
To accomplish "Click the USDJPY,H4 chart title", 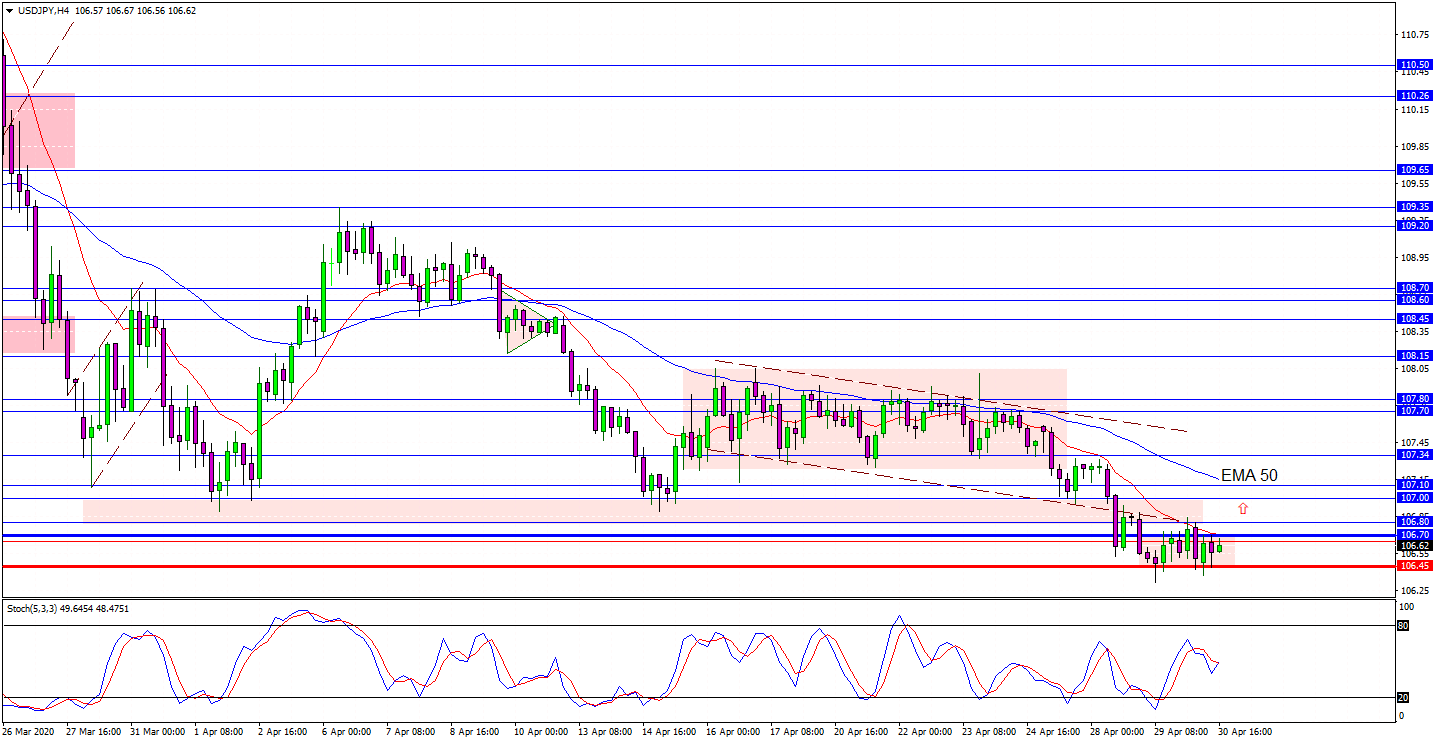I will tap(44, 11).
